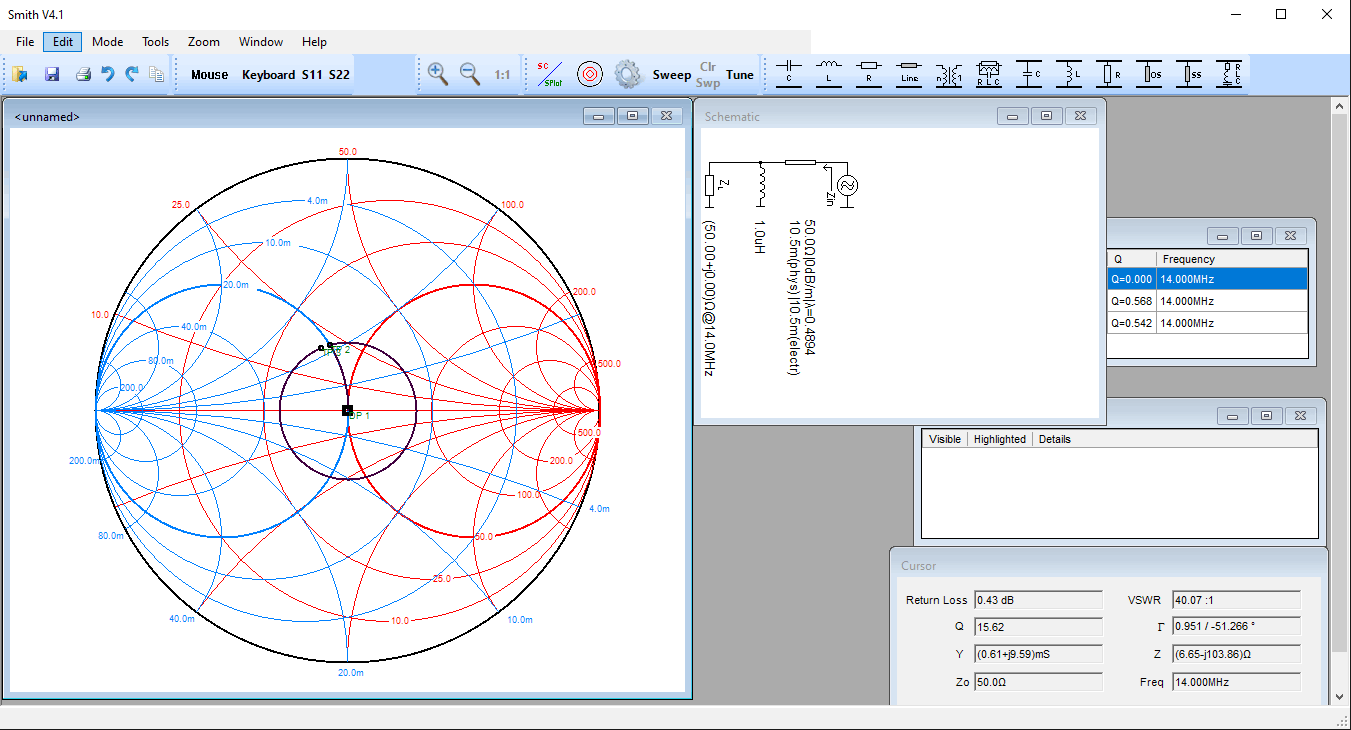Insert a shunt capacitor element
The width and height of the screenshot is (1351, 730).
coord(1029,74)
